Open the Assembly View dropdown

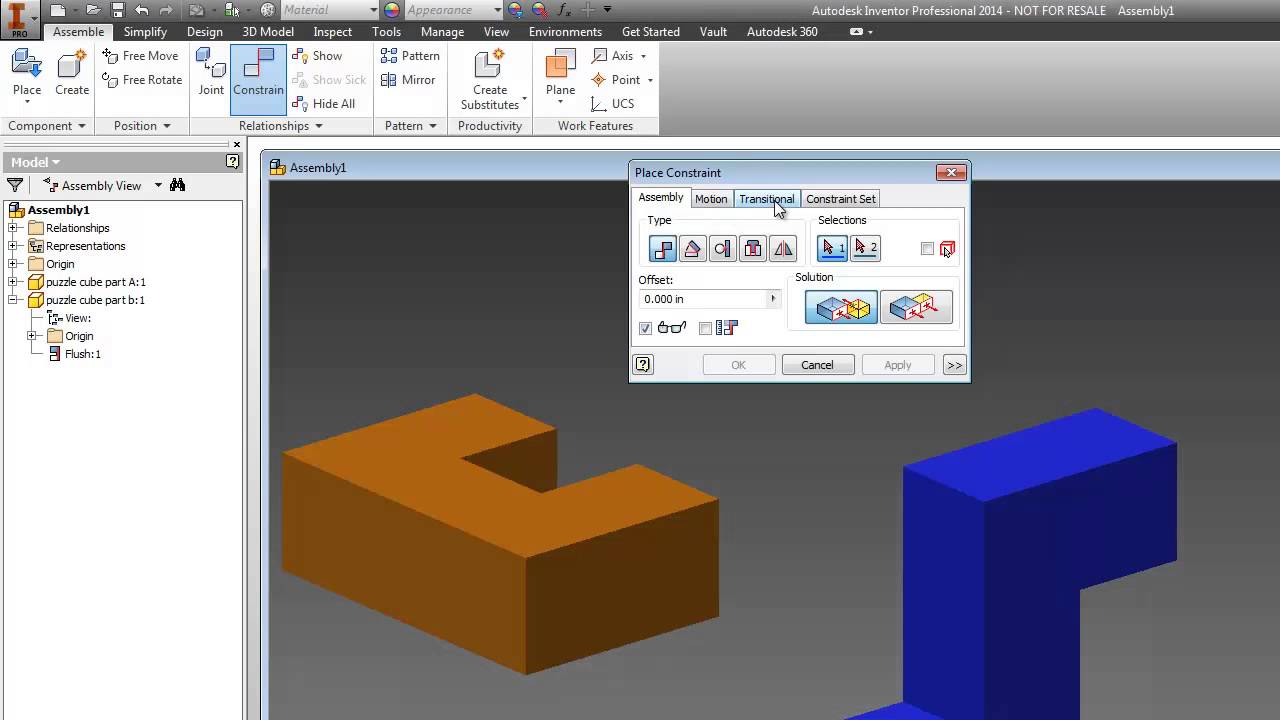pos(158,186)
